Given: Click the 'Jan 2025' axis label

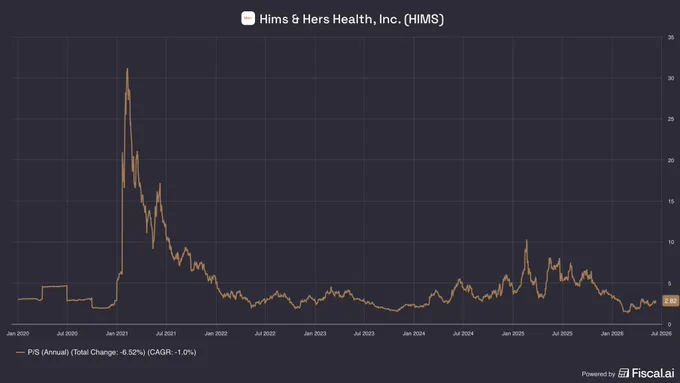Looking at the screenshot, I should click(x=513, y=334).
